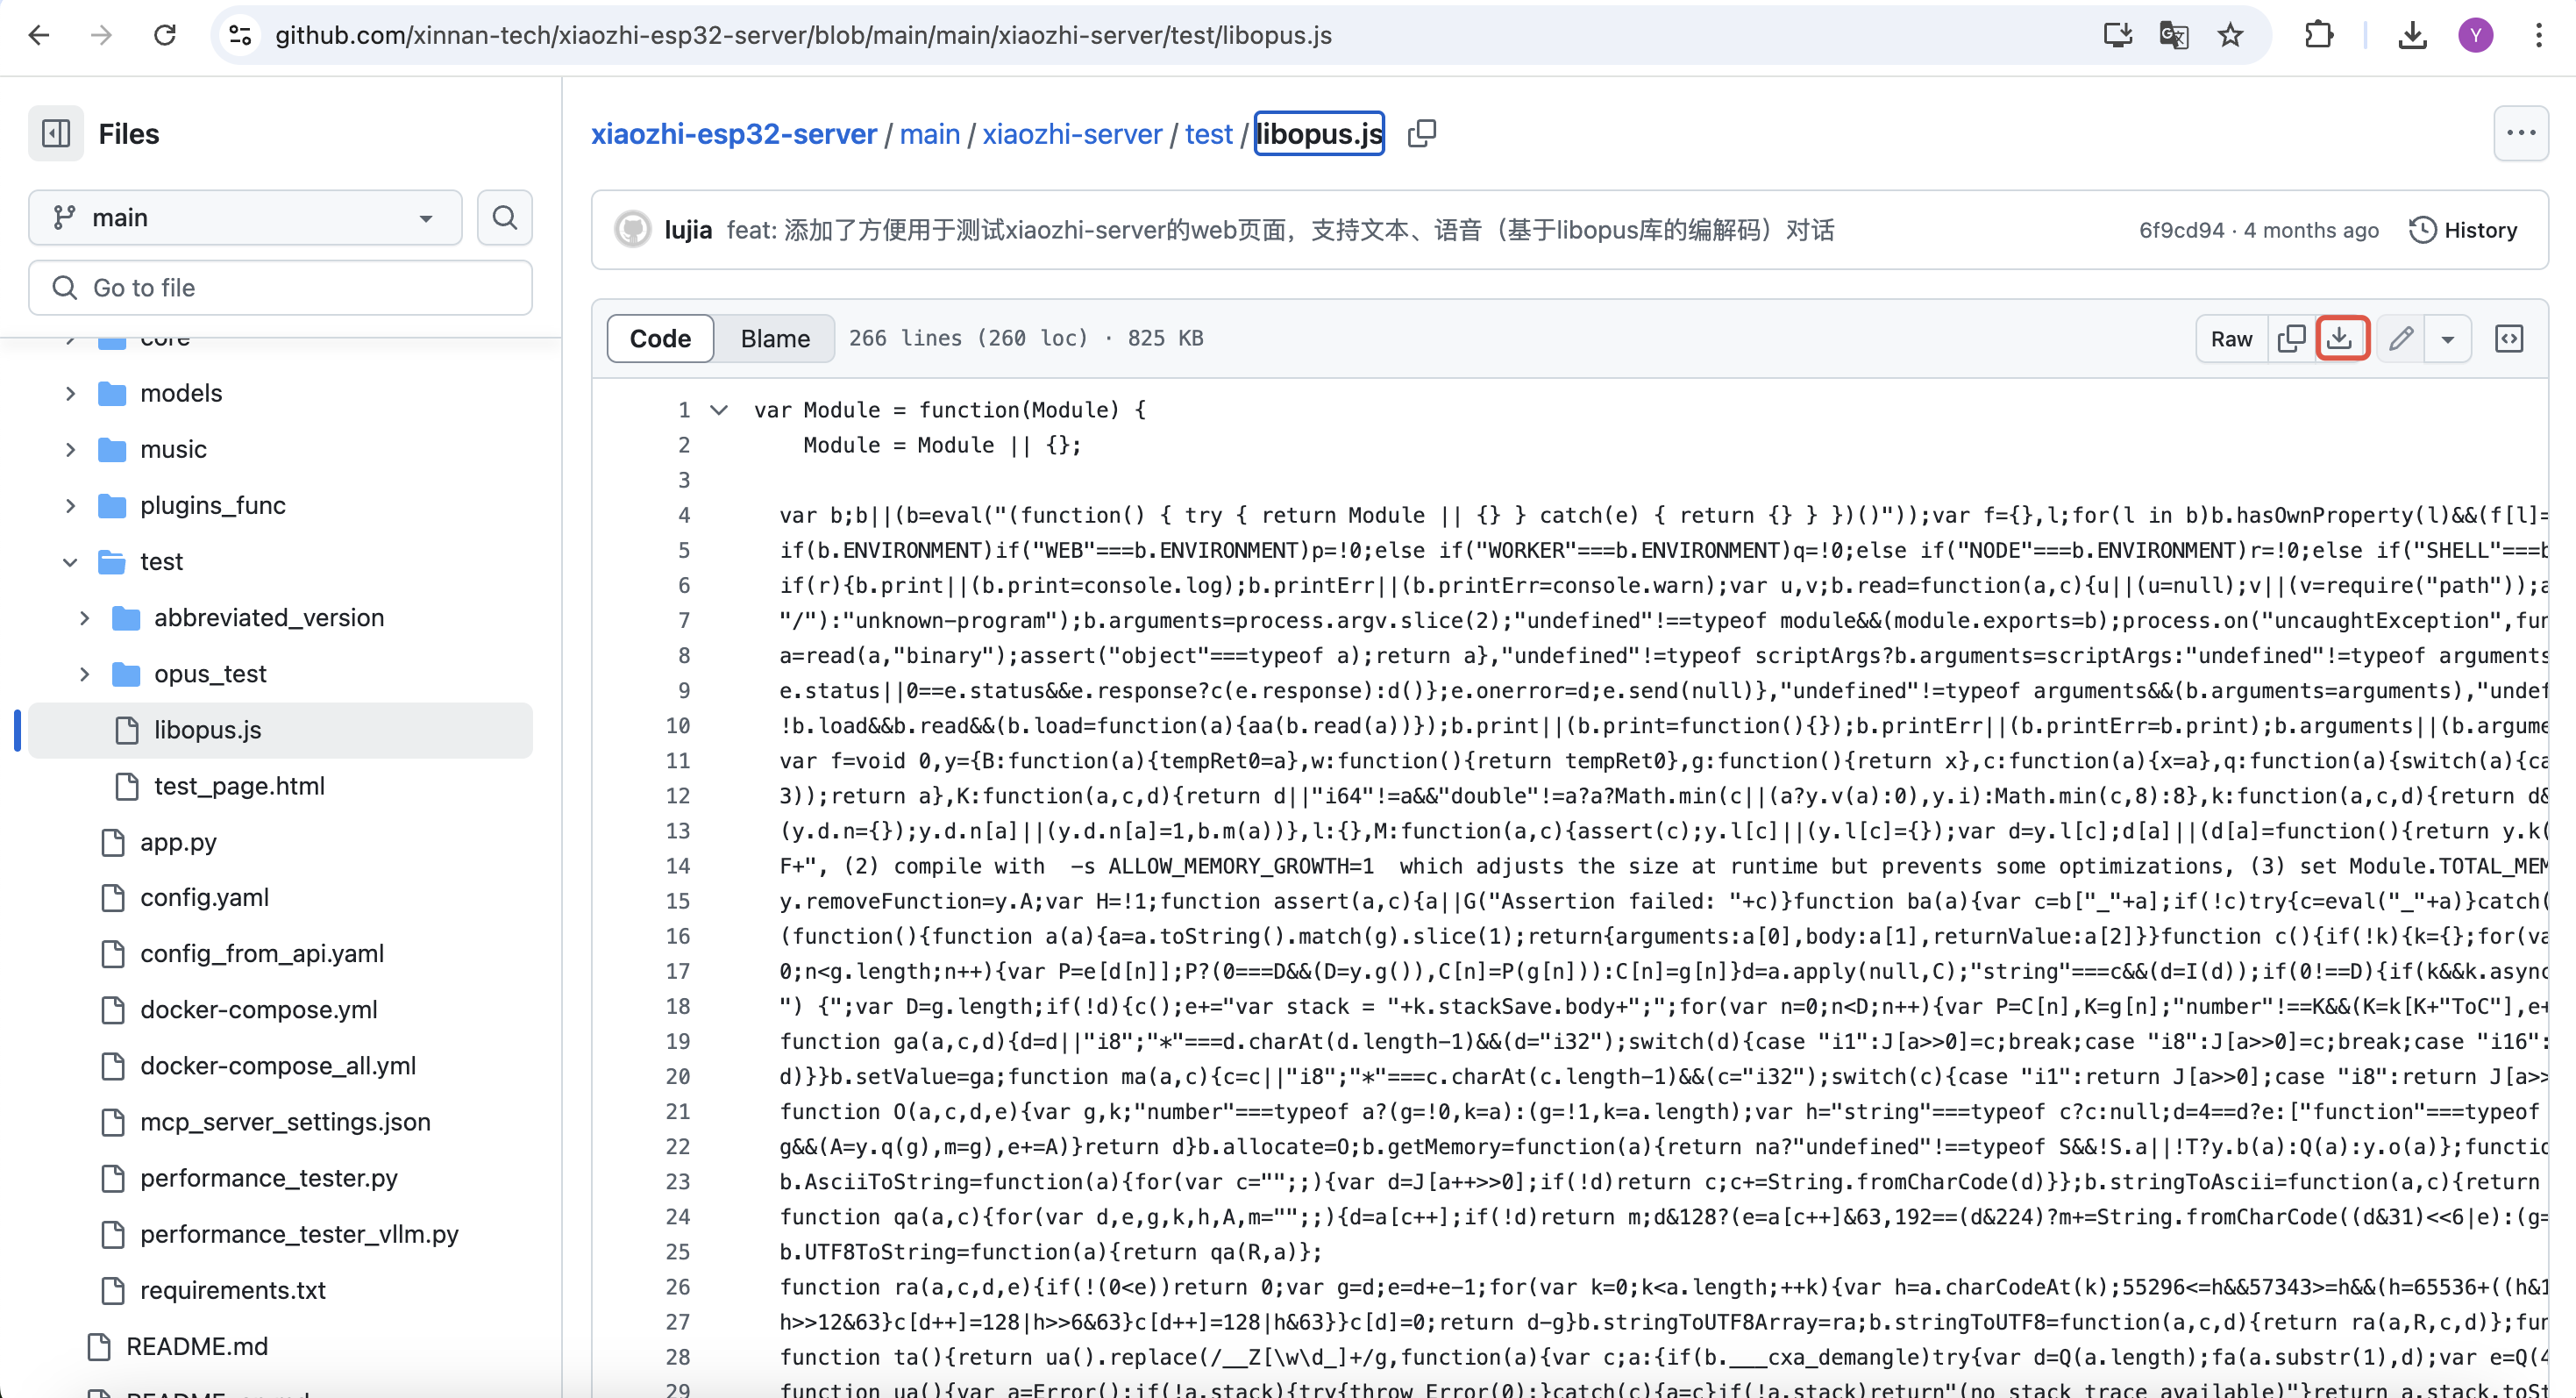Screen dimensions: 2576x1398
Task: Open Chrome downloads icon
Action: [2412, 35]
